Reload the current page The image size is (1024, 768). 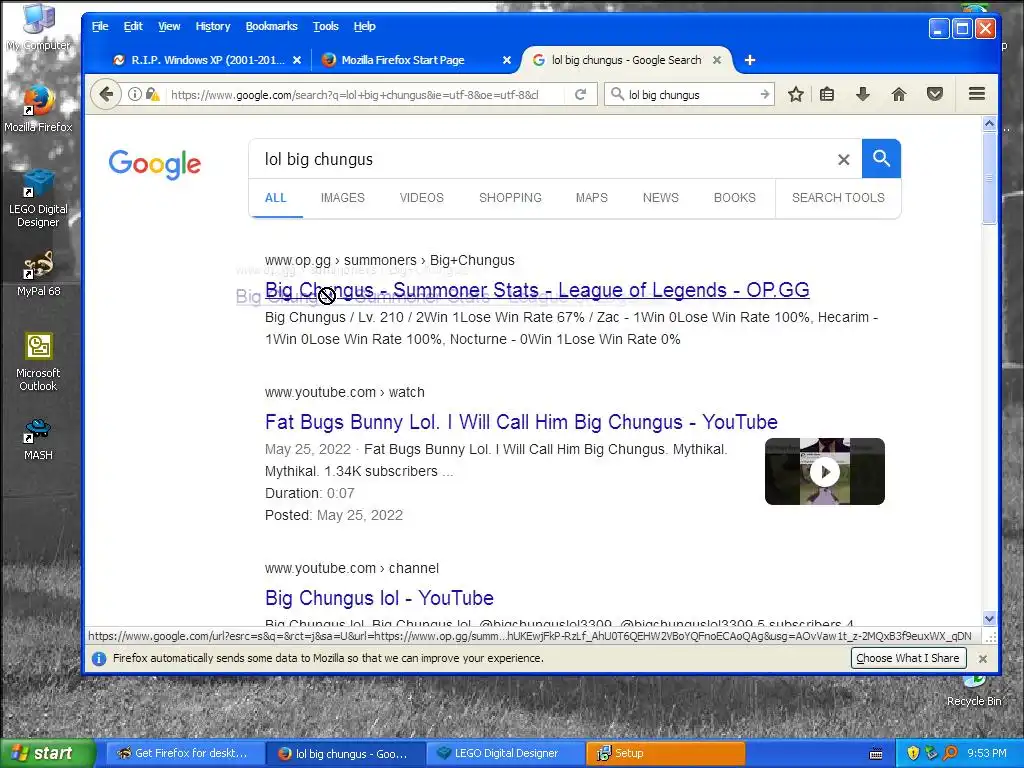(580, 95)
